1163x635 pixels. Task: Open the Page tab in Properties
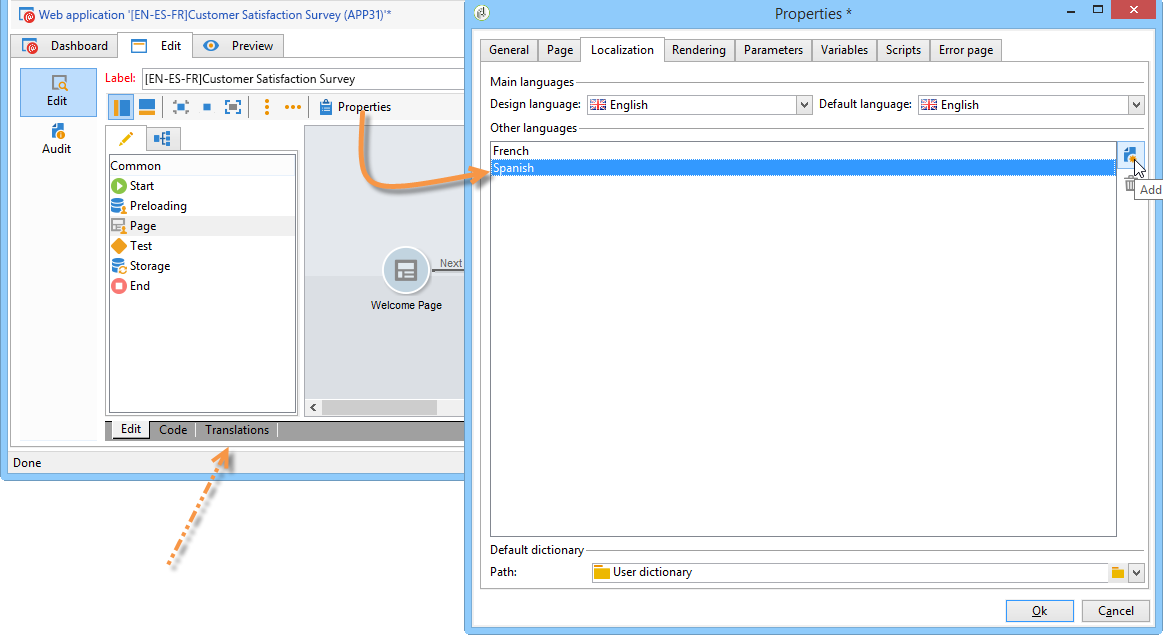560,50
